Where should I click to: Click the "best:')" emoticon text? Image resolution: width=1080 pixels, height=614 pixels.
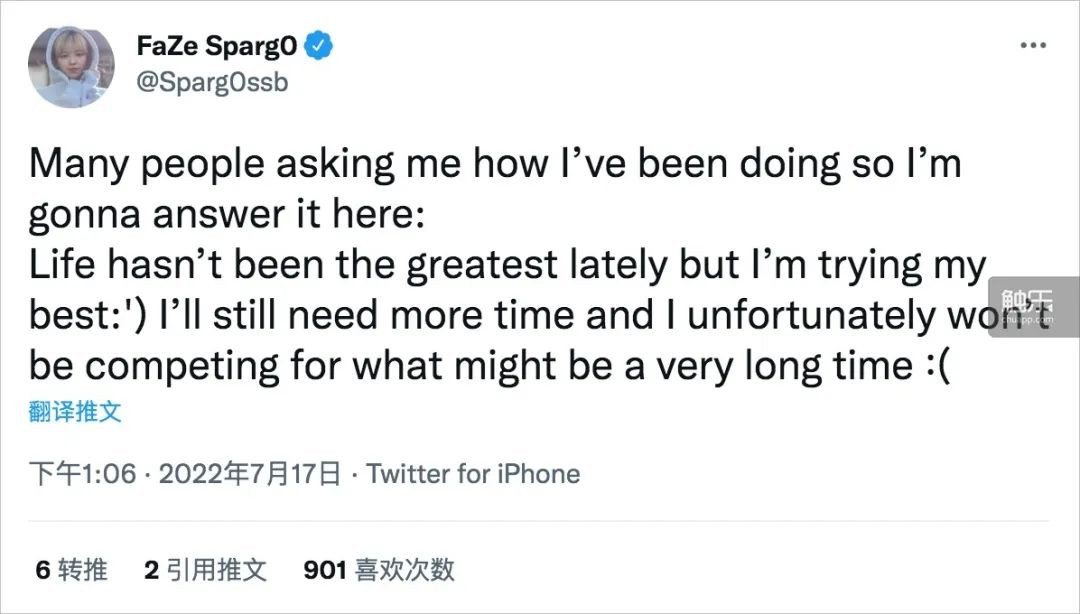coord(89,316)
